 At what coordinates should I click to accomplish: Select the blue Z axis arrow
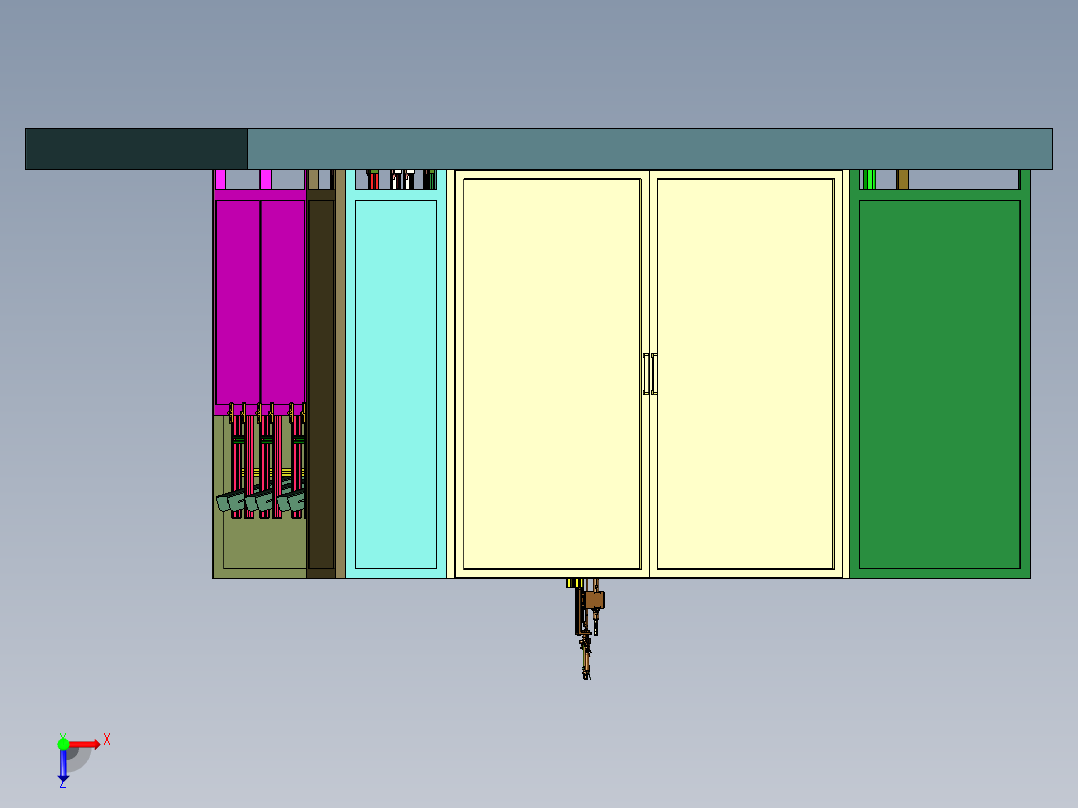coord(63,766)
